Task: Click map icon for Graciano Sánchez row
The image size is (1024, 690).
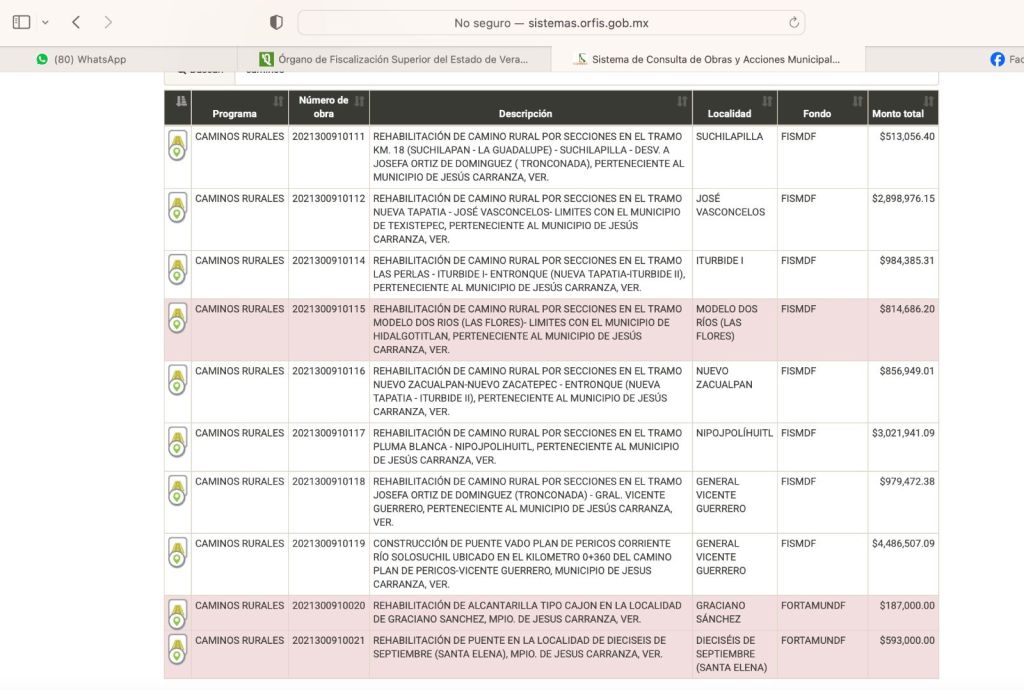Action: tap(177, 614)
